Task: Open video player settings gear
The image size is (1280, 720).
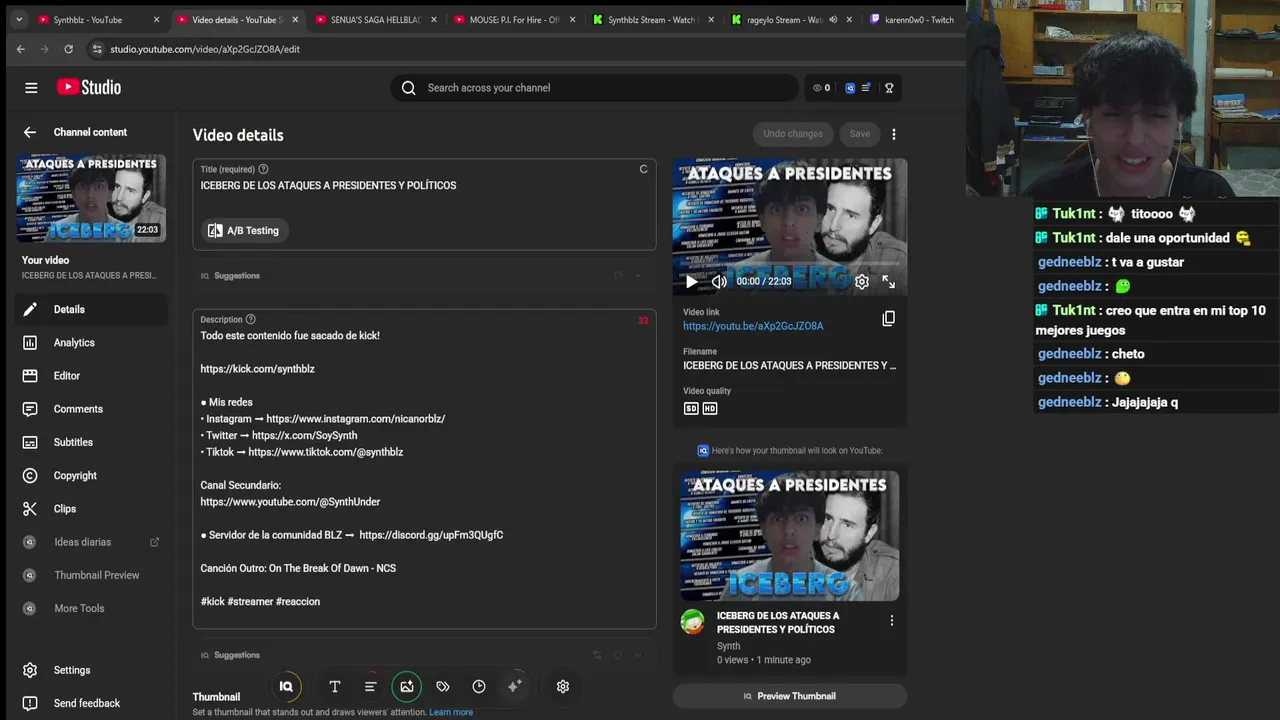Action: click(862, 282)
